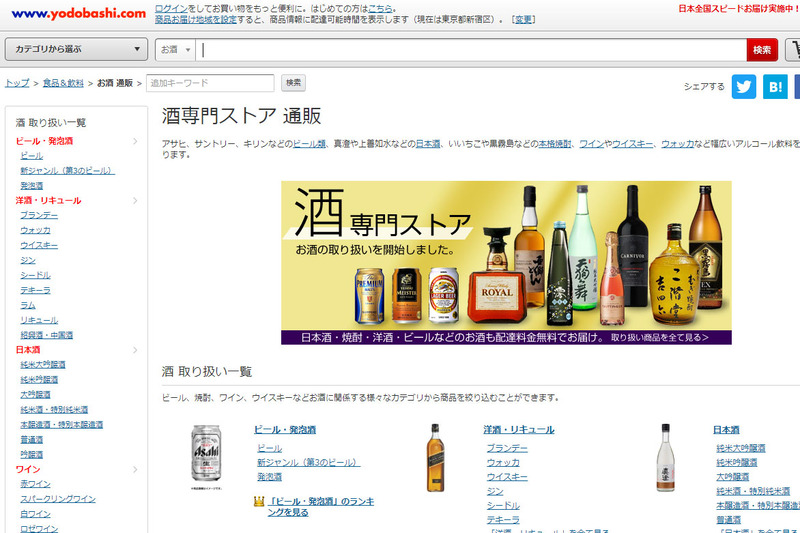This screenshot has width=800, height=533.
Task: Click 本格焼酎 link in description text
Action: point(555,144)
